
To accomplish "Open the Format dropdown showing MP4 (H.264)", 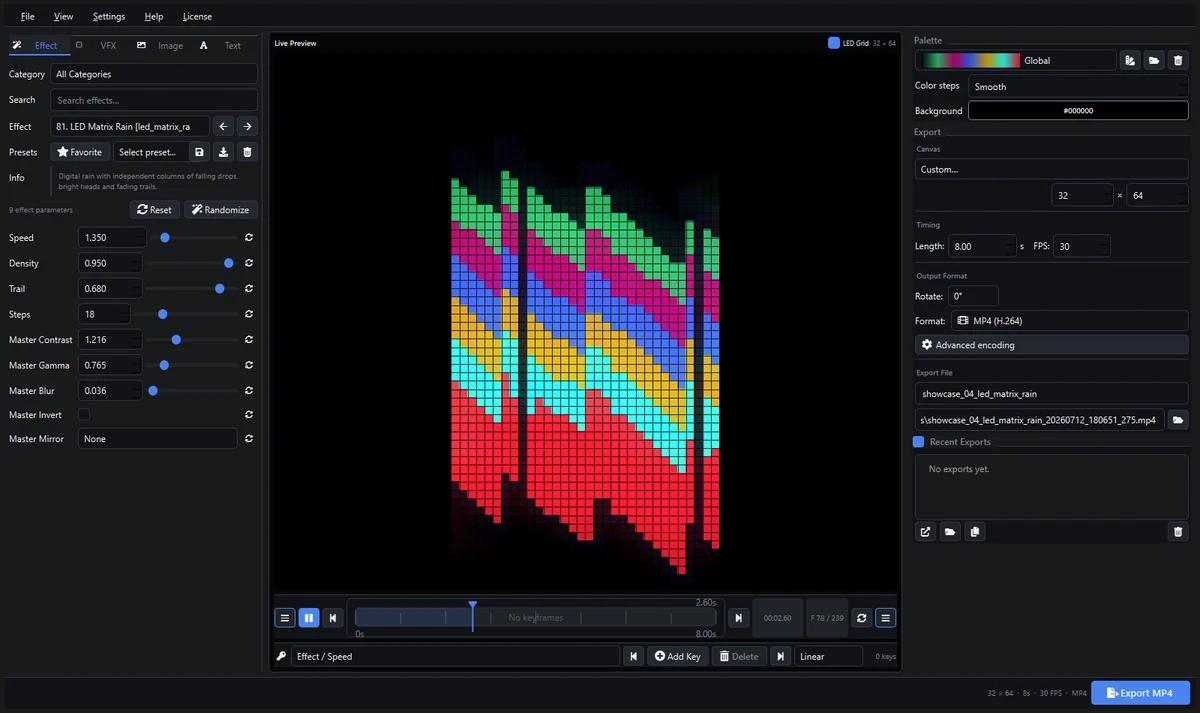I will click(1069, 321).
